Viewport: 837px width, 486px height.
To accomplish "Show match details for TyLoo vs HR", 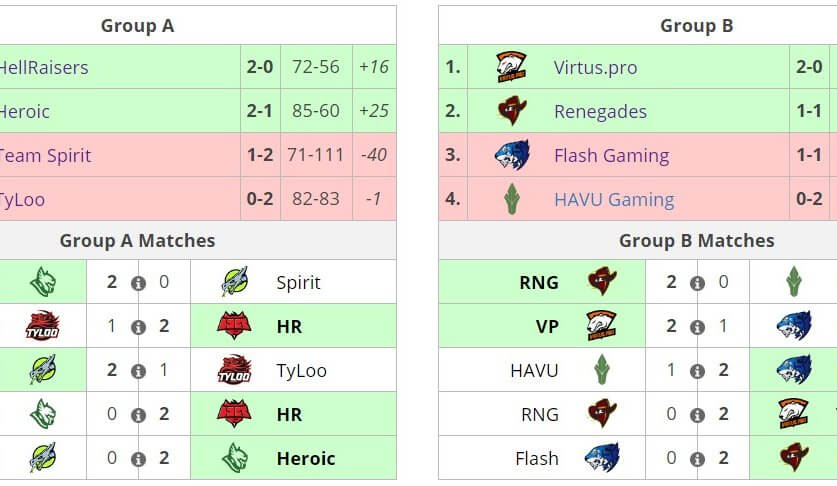I will point(139,327).
